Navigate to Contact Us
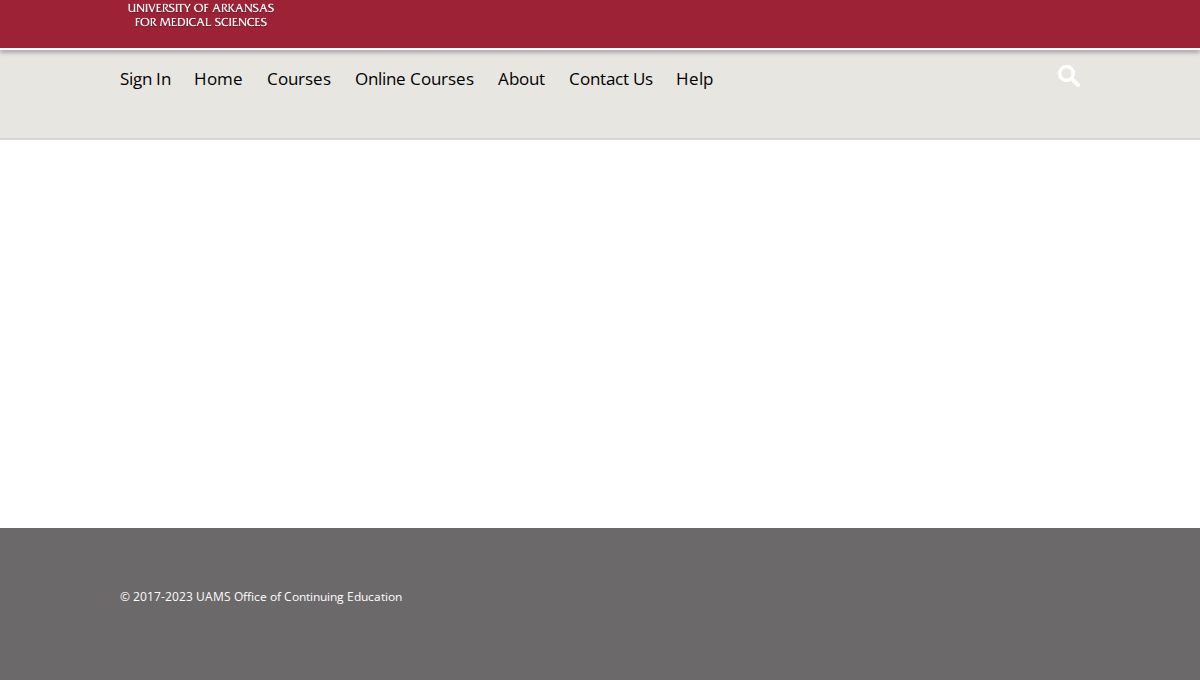Viewport: 1200px width, 680px height. click(x=611, y=79)
